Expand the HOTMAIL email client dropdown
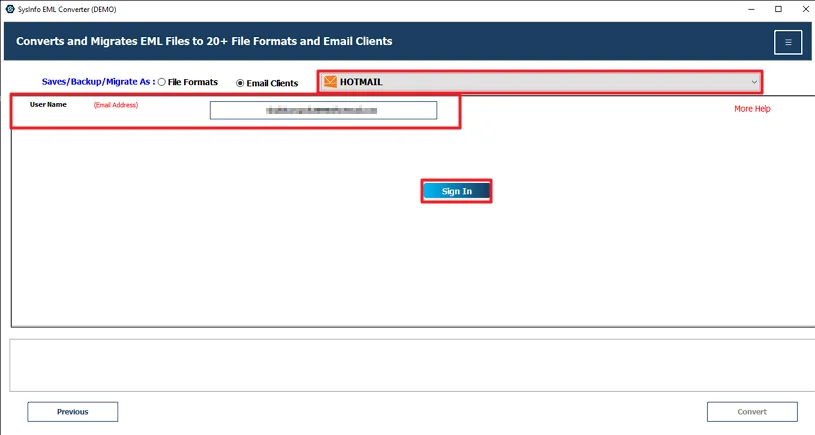The height and width of the screenshot is (435, 815). 540,82
